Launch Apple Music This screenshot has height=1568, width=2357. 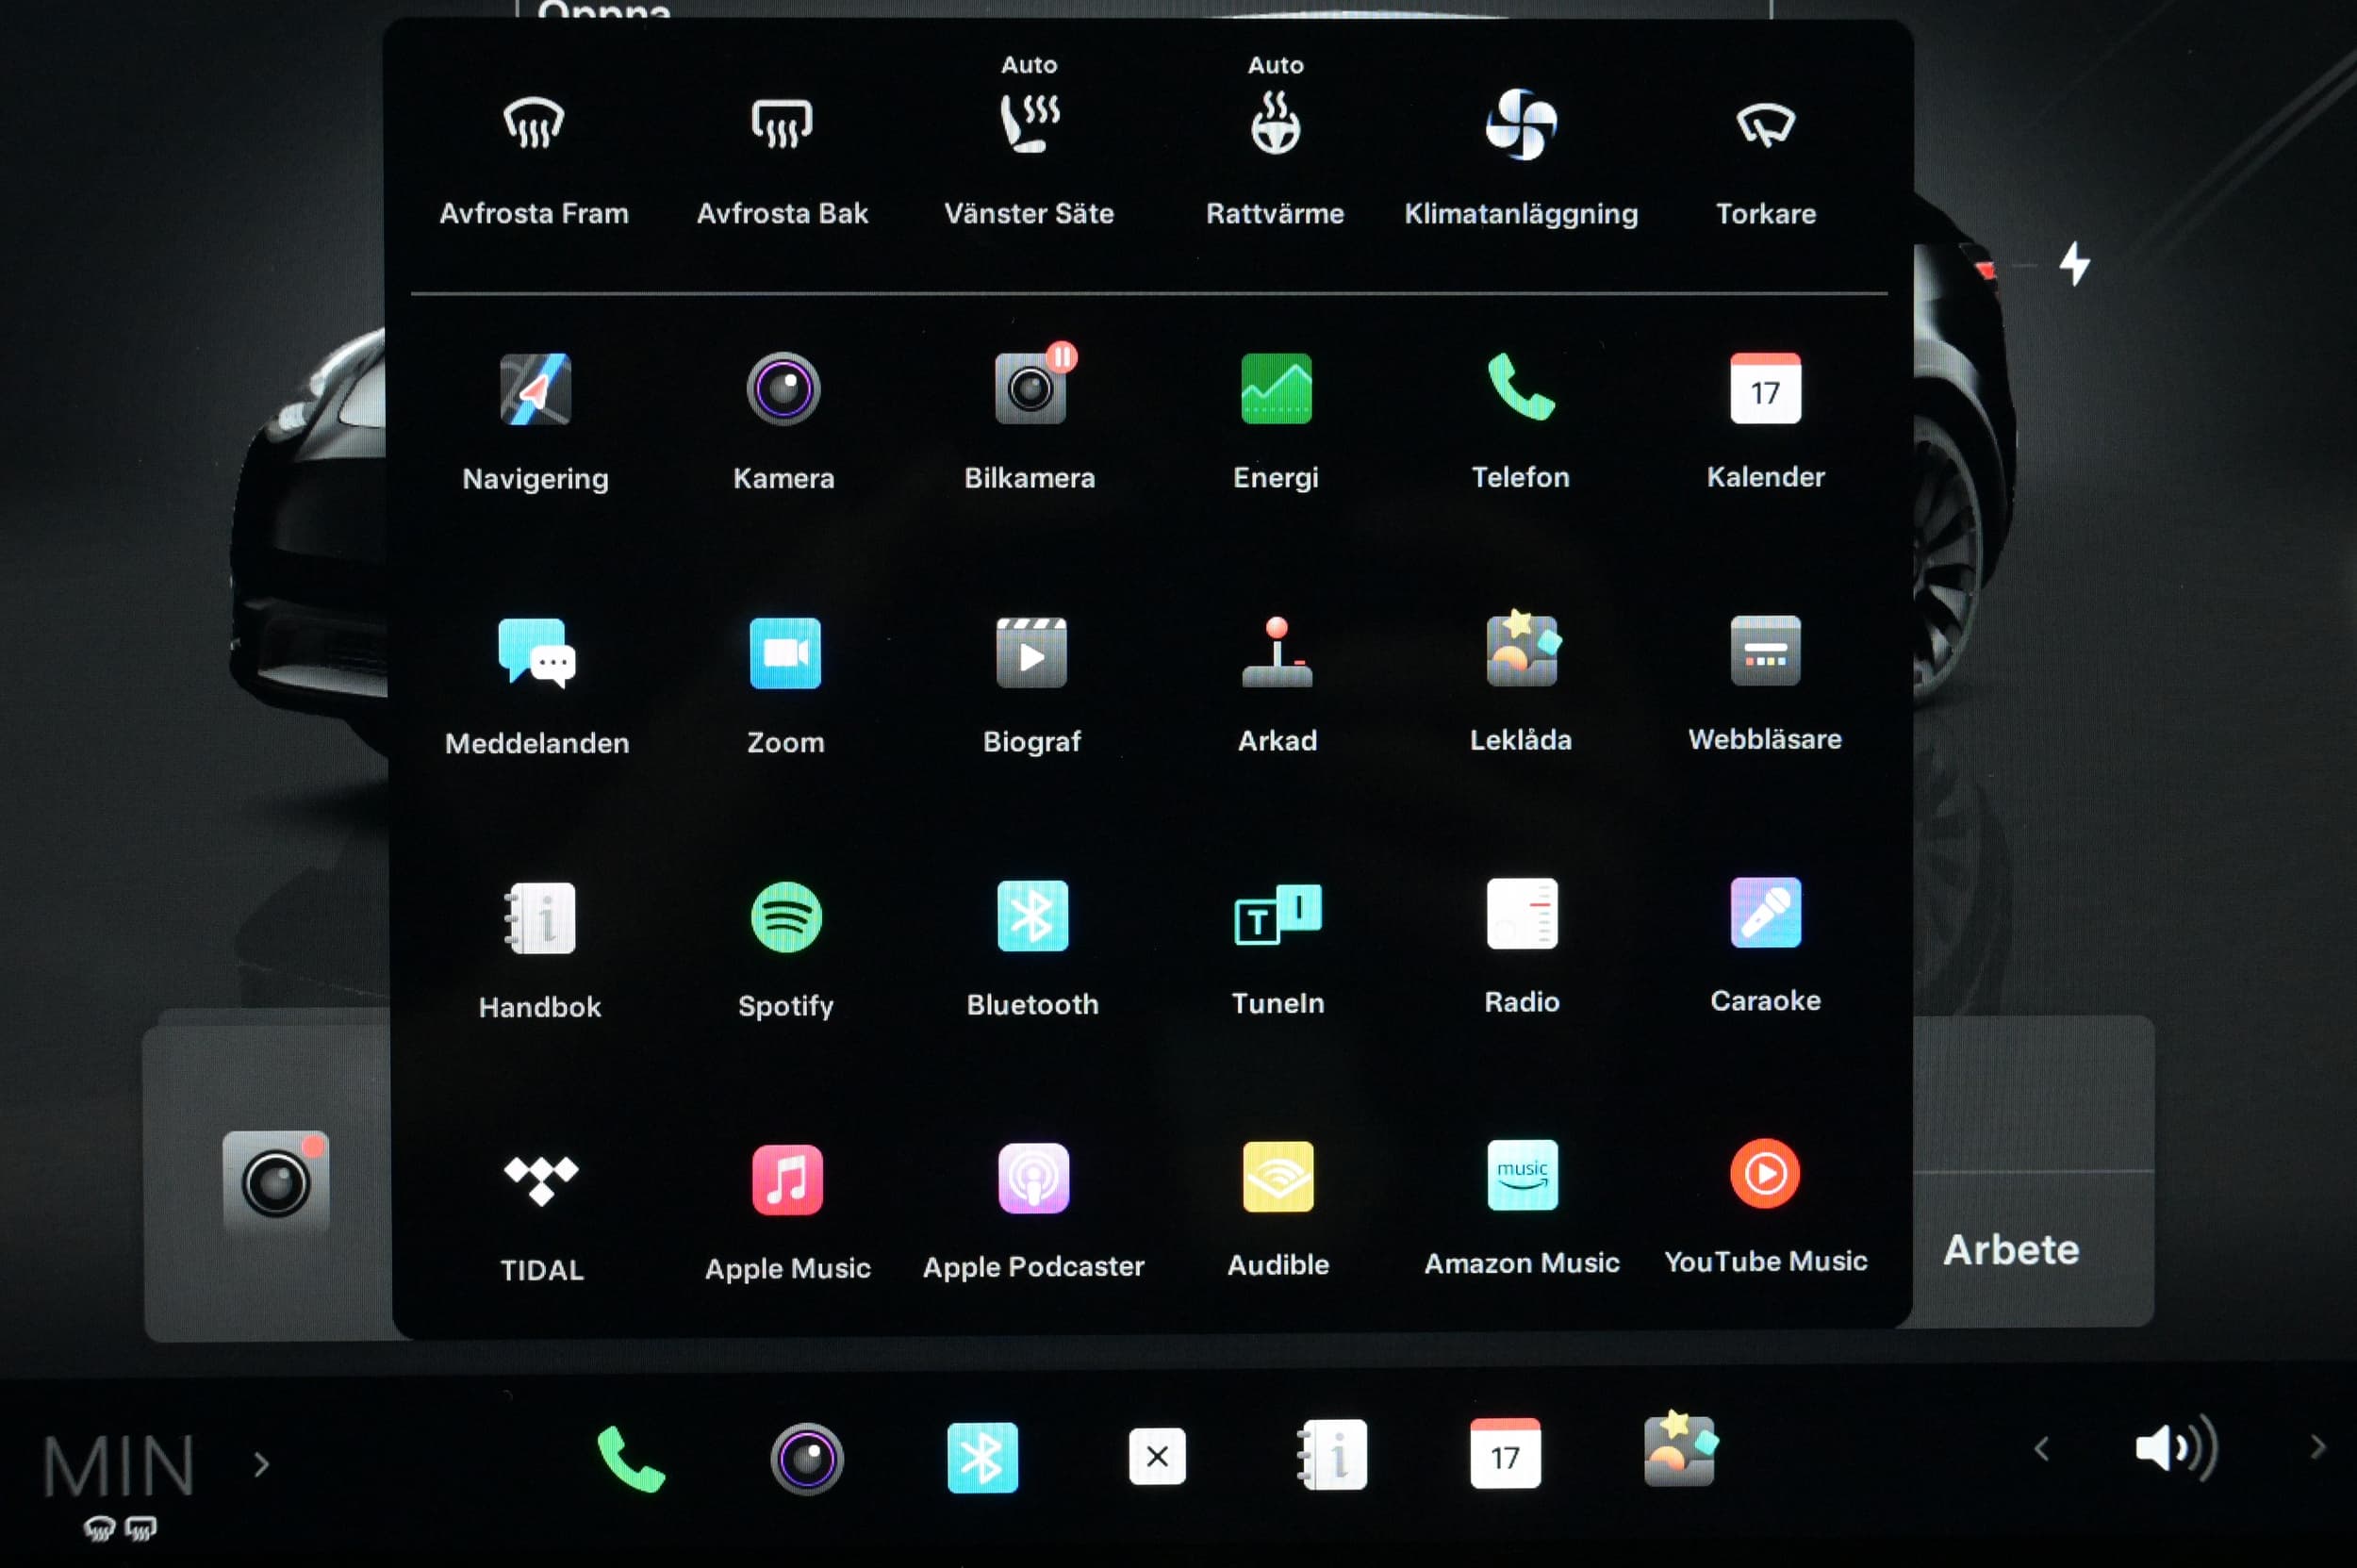pyautogui.click(x=787, y=1180)
